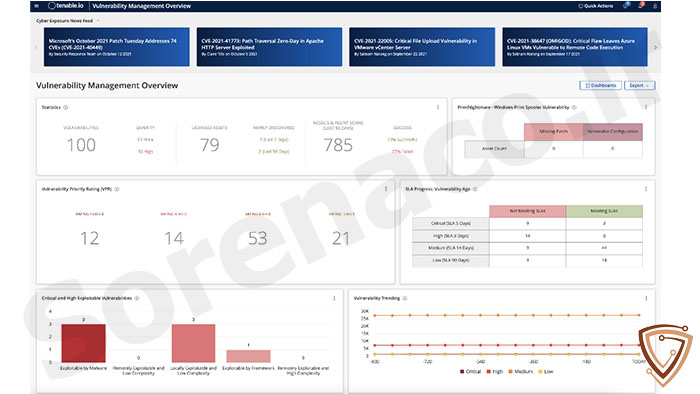Viewport: 700px width, 394px height.
Task: Open Statistics widget options menu
Action: click(x=438, y=107)
